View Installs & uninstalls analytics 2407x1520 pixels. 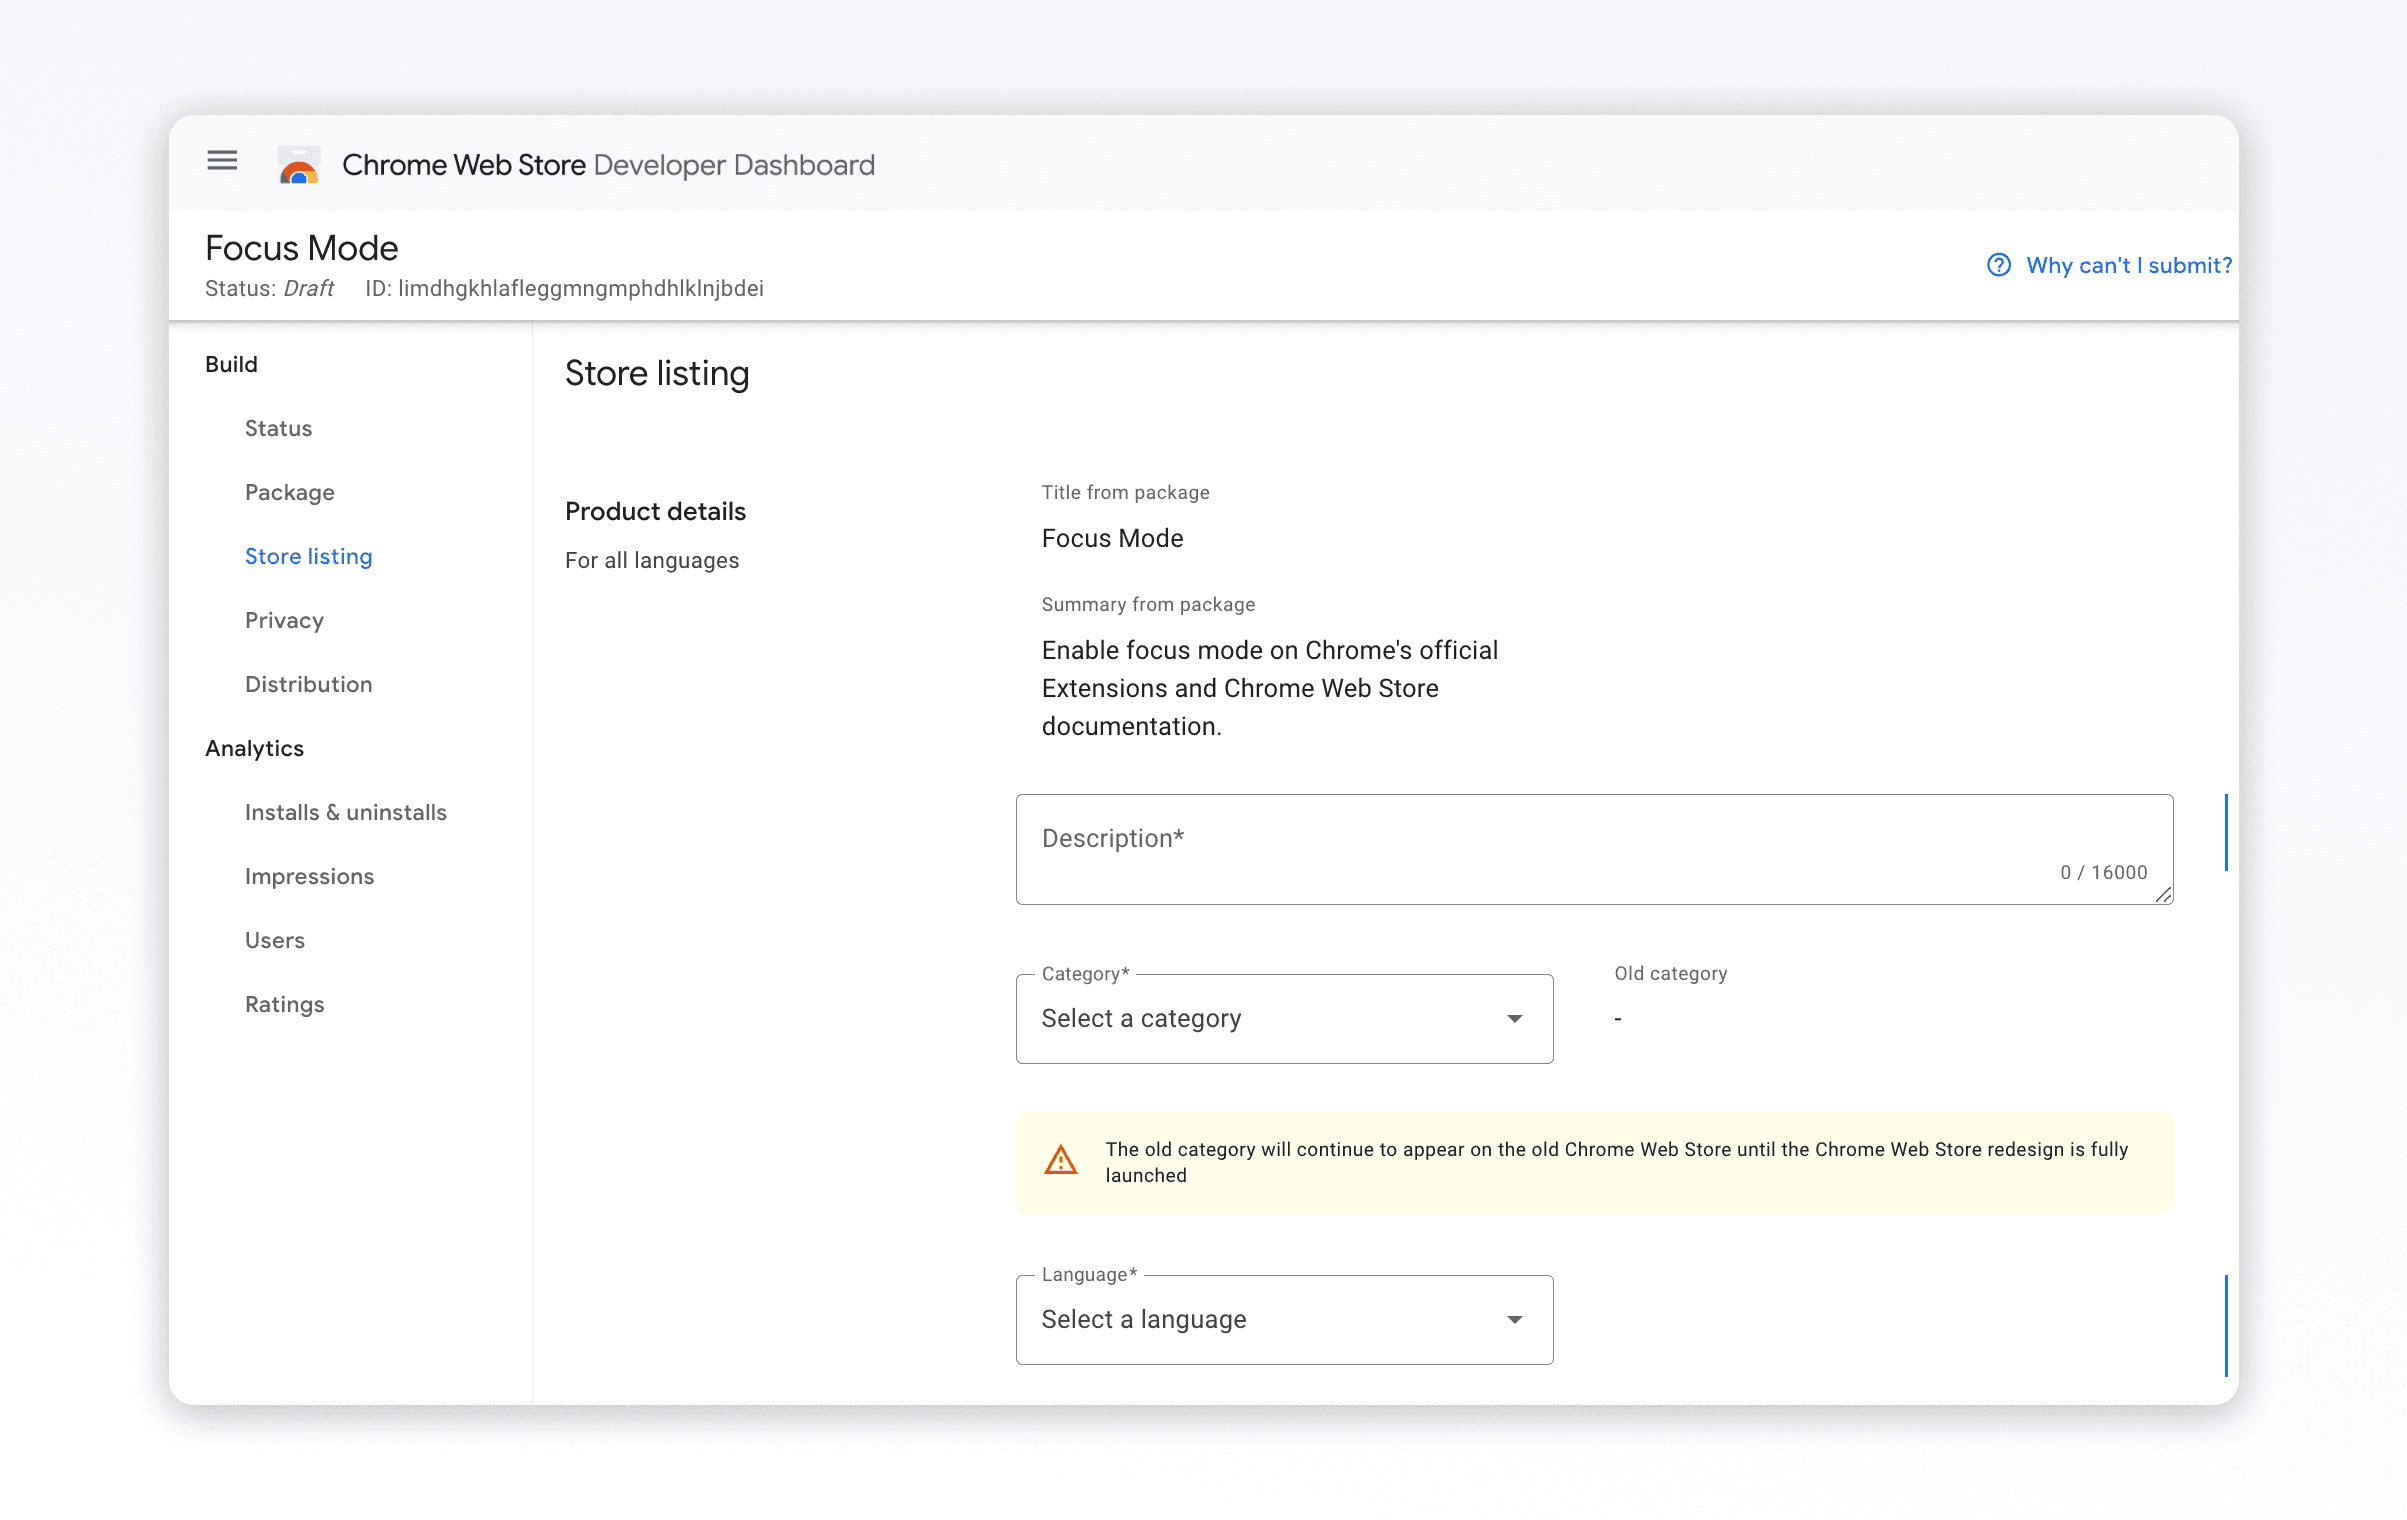[345, 812]
